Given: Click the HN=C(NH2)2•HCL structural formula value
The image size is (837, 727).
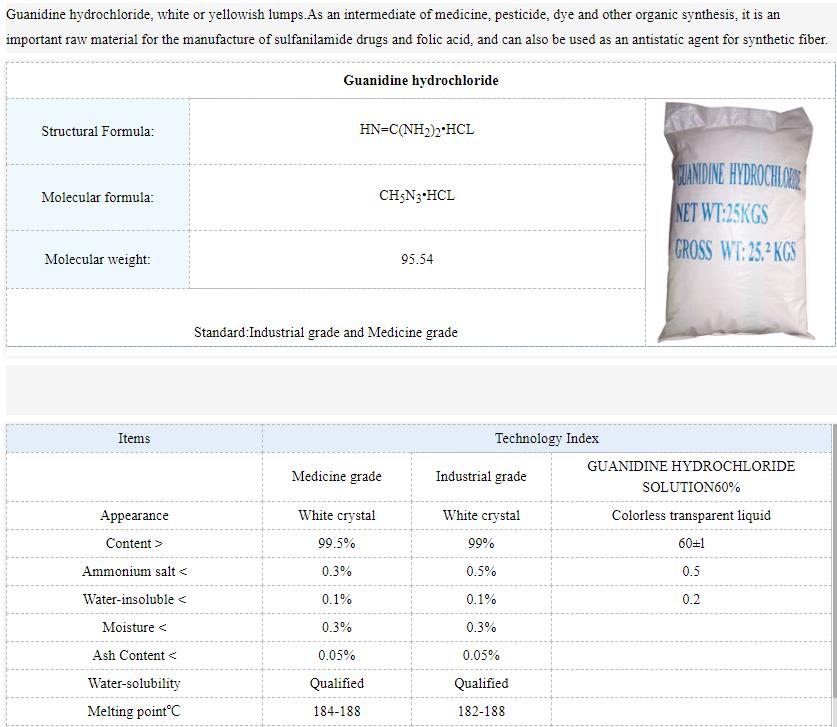Looking at the screenshot, I should (x=417, y=131).
